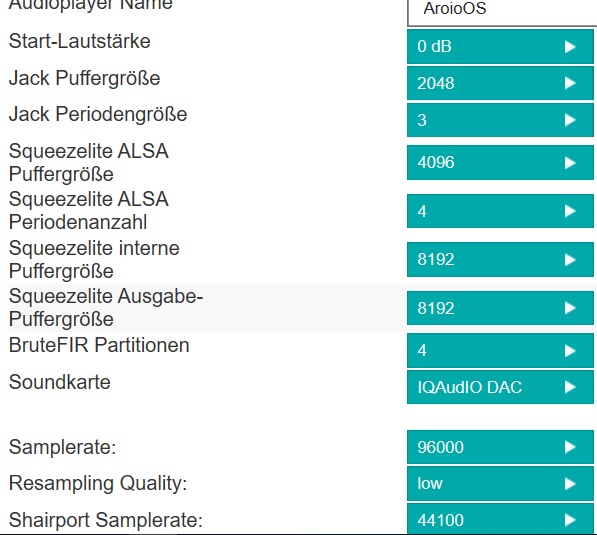Open the Shairport Samplerate 44100 dropdown

(x=500, y=519)
